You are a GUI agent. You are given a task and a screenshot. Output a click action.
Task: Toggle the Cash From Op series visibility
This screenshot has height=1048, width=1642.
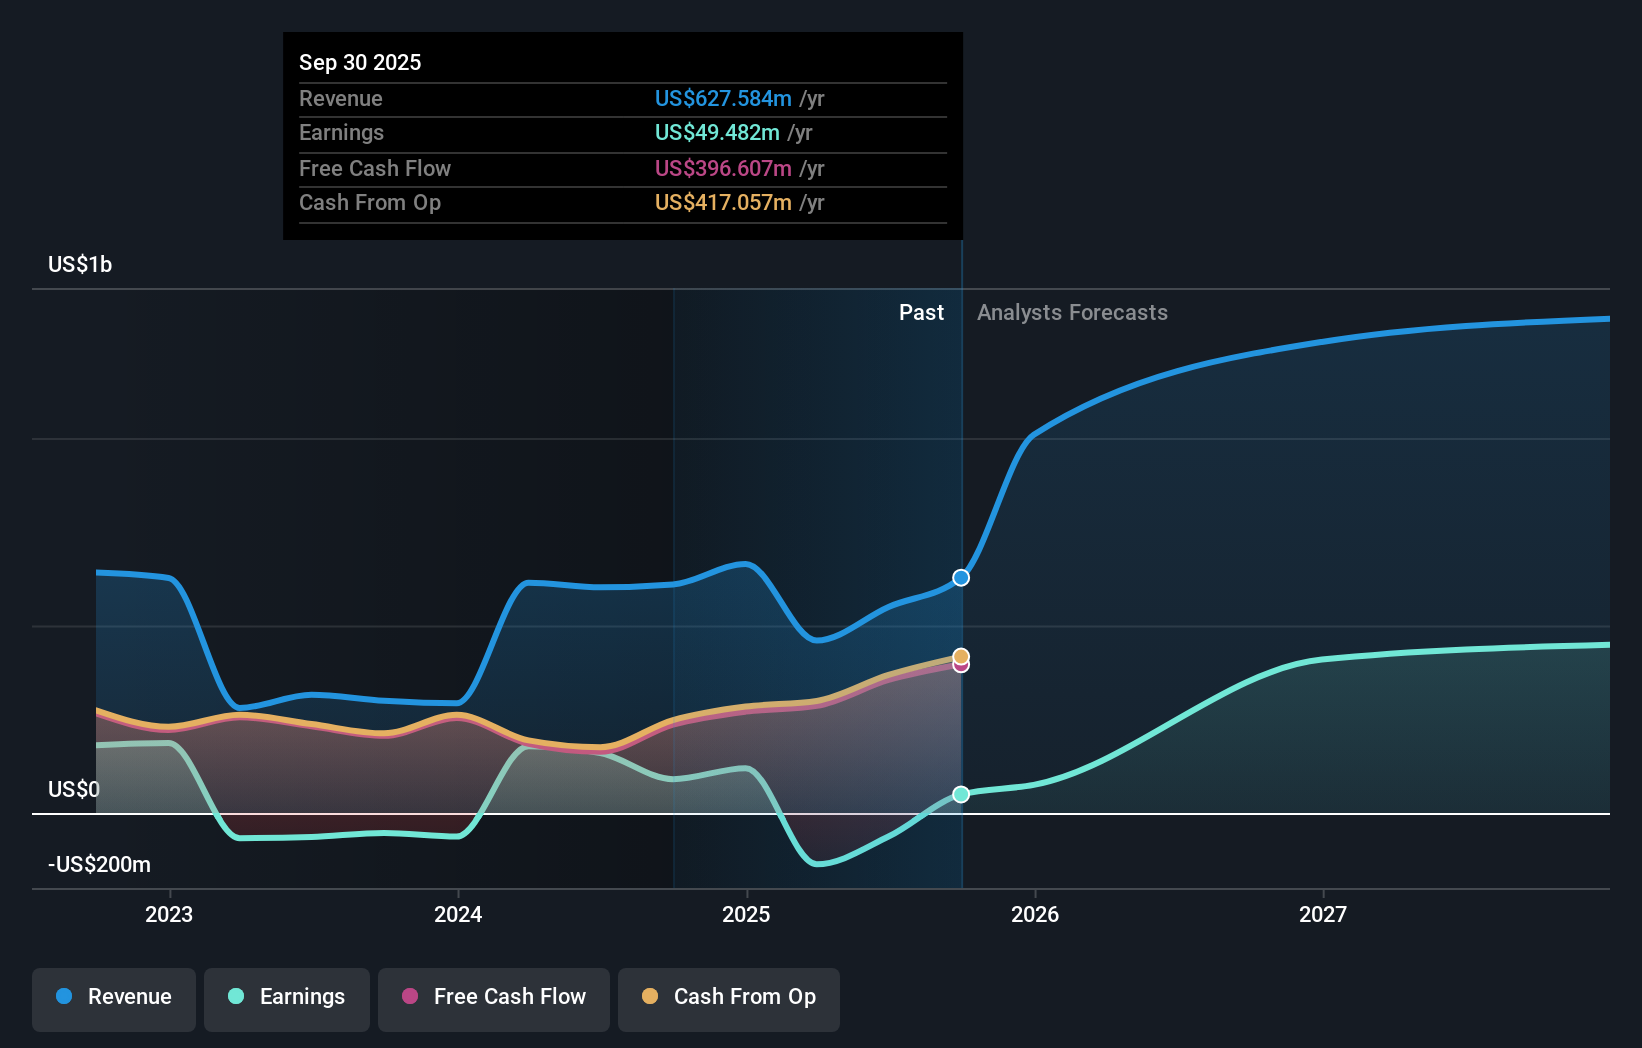[x=728, y=997]
